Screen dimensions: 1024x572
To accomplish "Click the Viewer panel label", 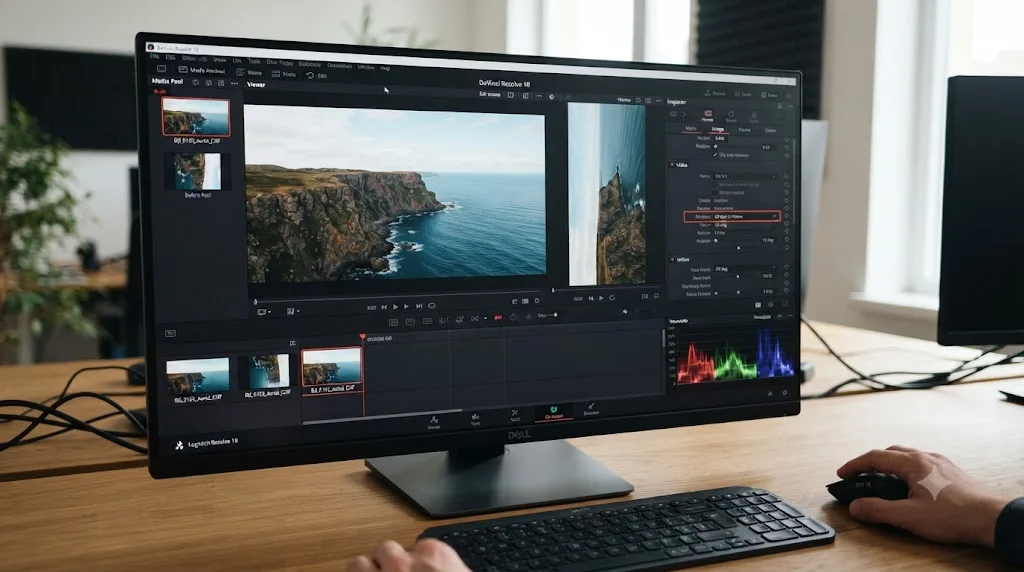I will click(256, 84).
